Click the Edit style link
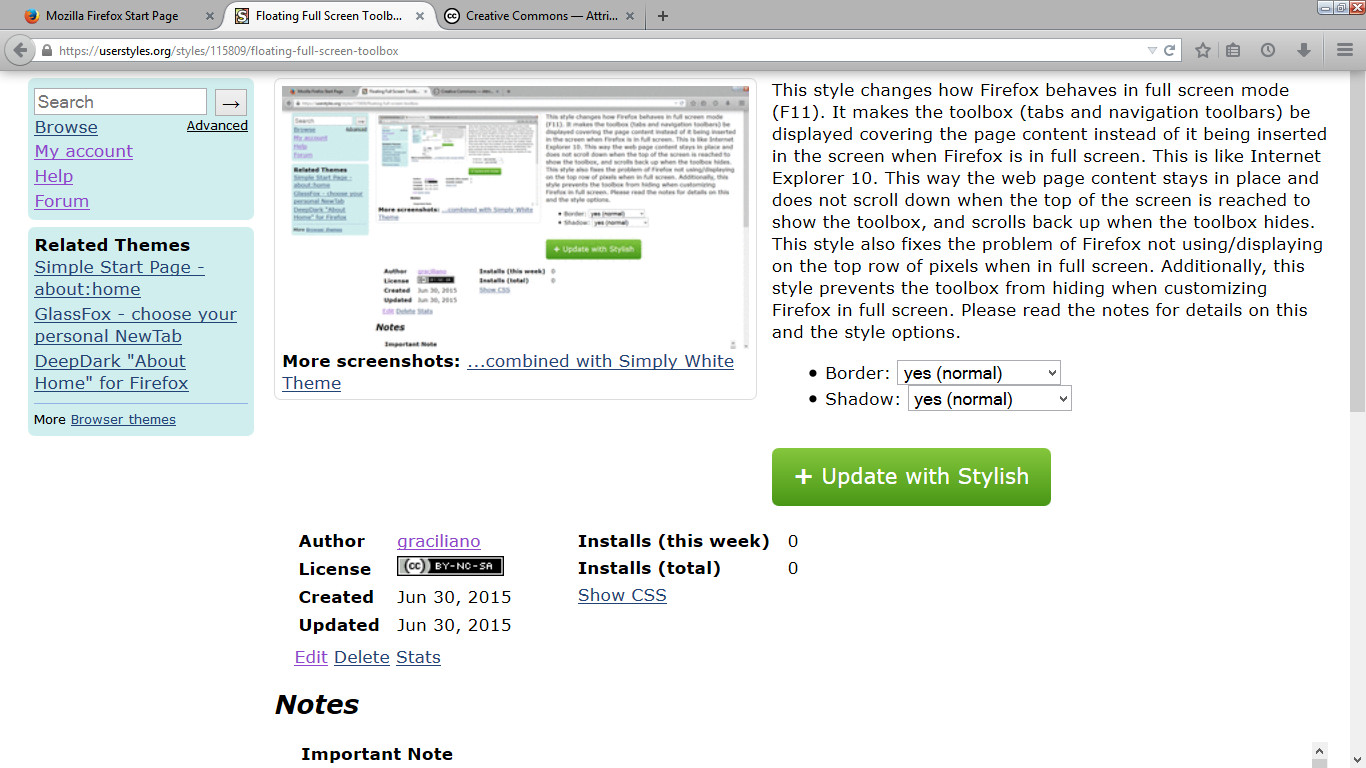 tap(311, 657)
